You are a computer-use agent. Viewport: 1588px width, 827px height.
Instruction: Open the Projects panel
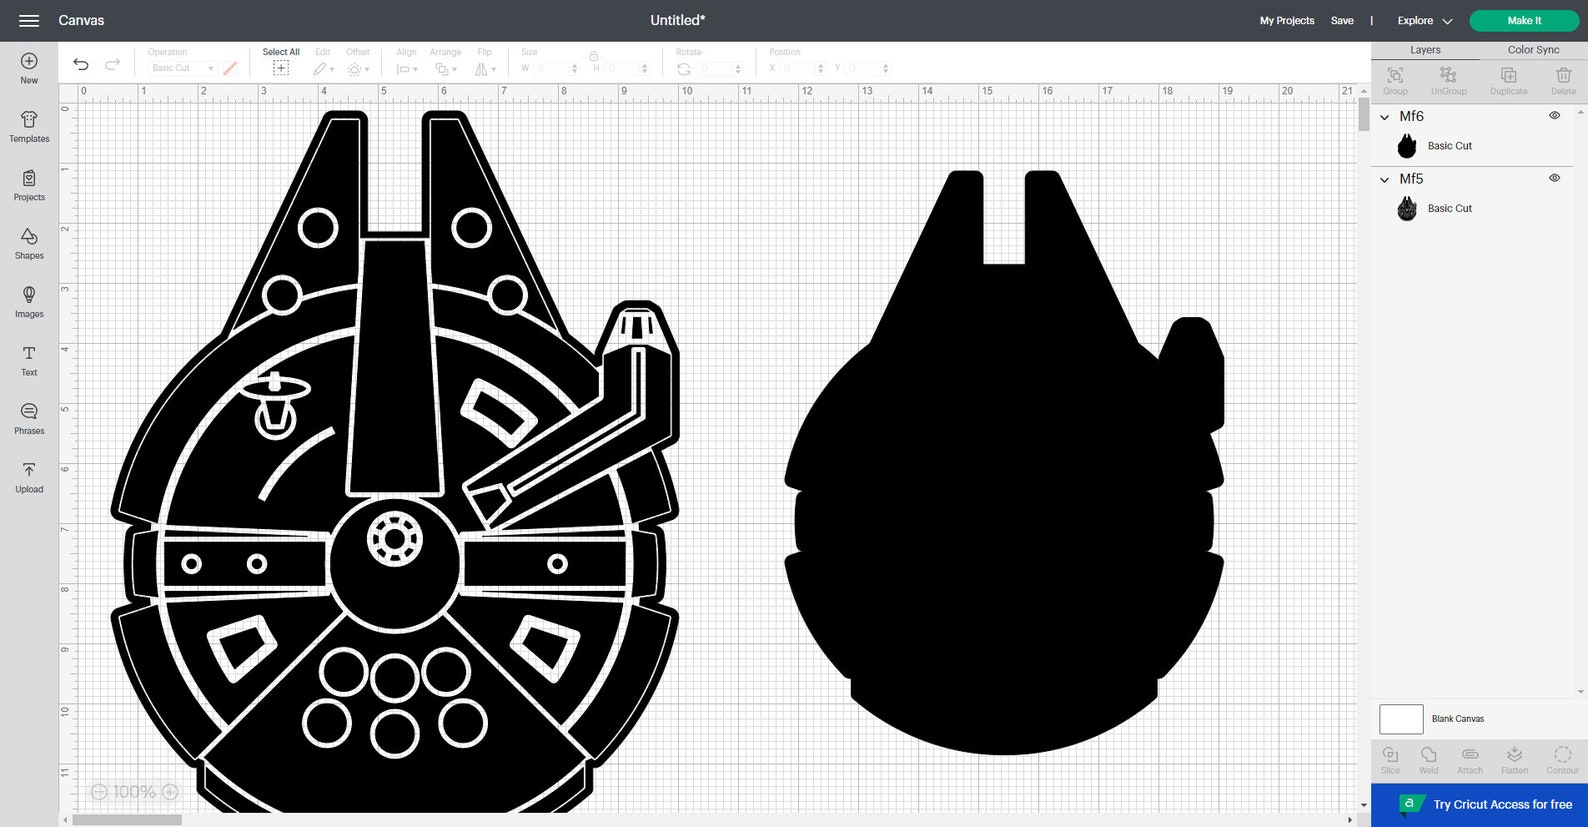[x=29, y=185]
